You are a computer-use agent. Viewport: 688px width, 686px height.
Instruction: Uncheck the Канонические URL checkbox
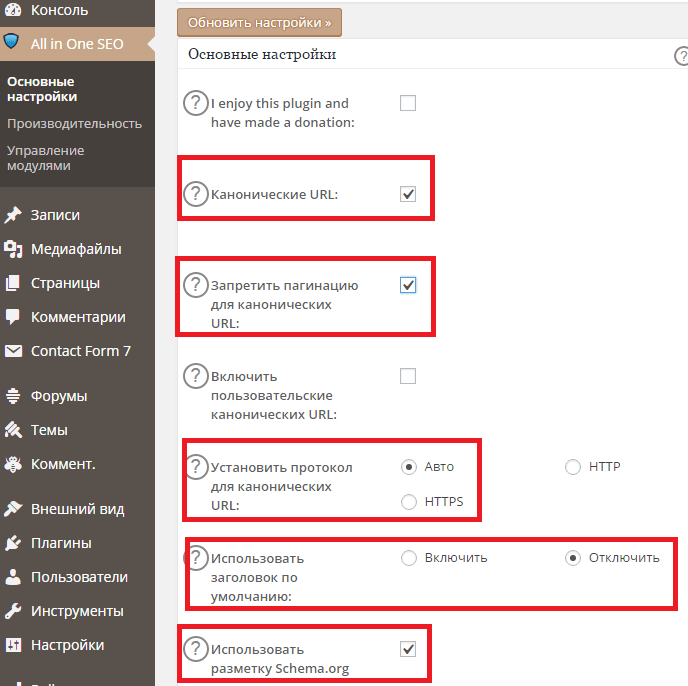408,194
